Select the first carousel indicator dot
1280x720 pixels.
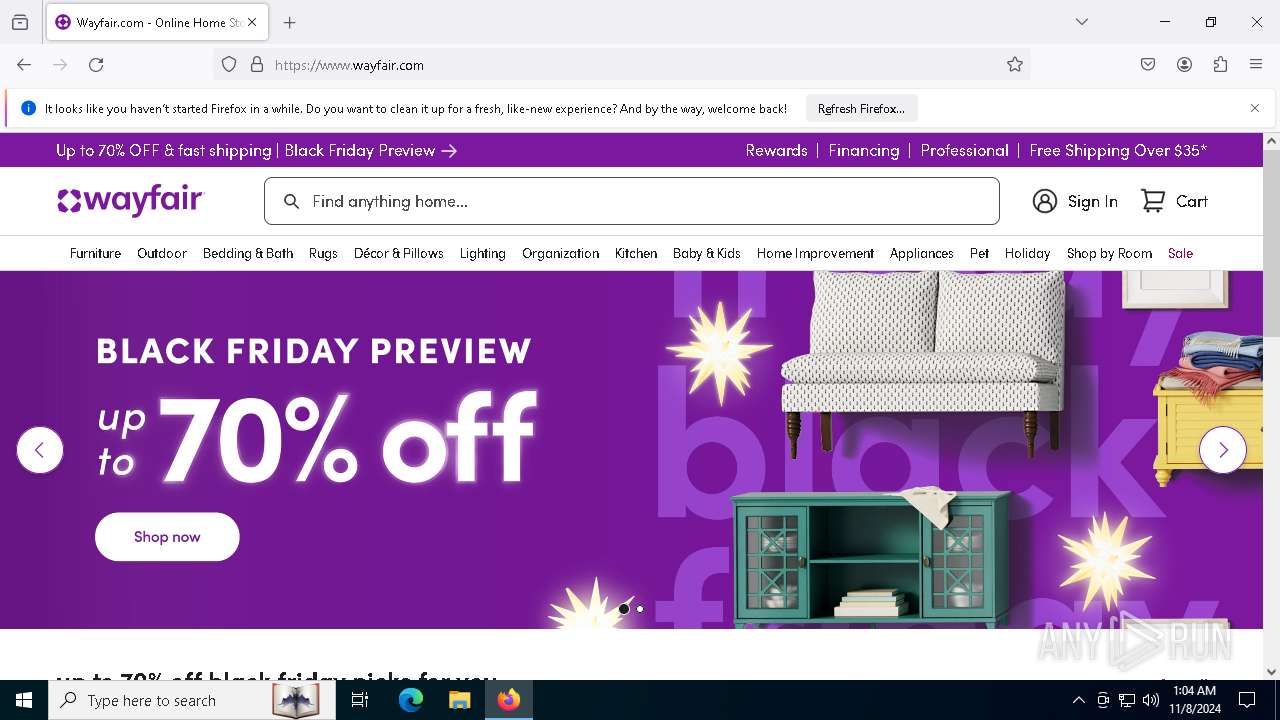click(x=624, y=609)
